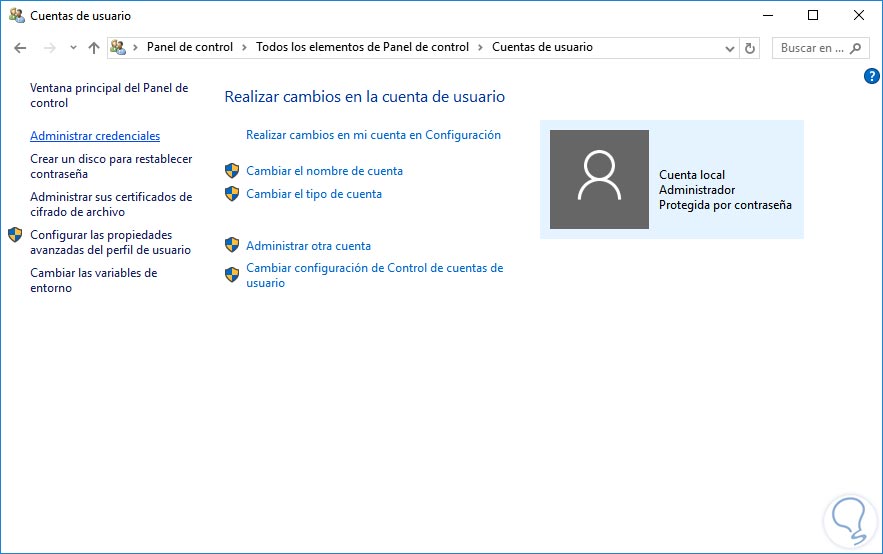
Task: Click shield icon beside Configurar las propiedades avanzadas
Action: click(15, 235)
